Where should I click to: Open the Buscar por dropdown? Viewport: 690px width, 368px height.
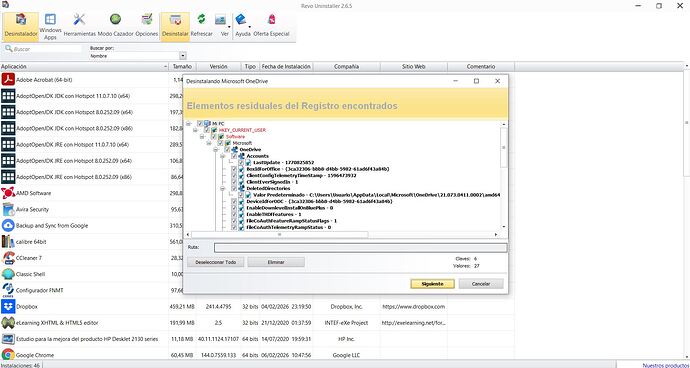pyautogui.click(x=183, y=56)
